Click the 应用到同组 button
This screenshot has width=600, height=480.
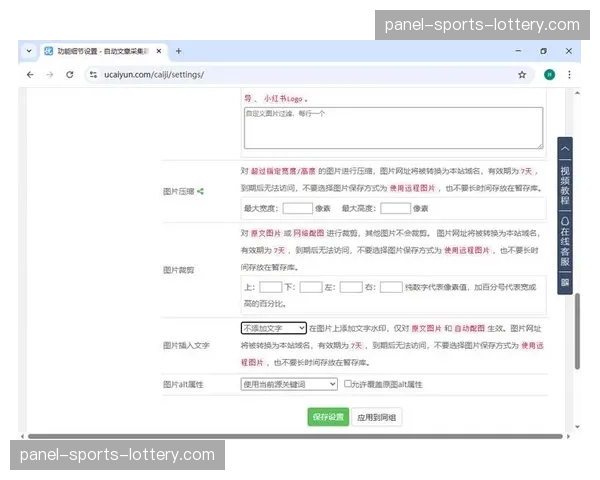377,417
